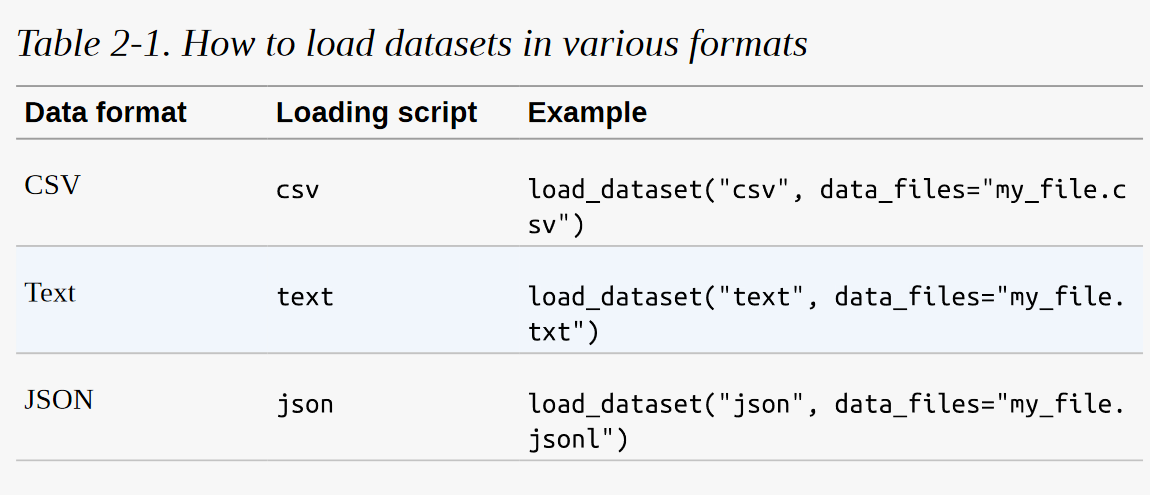Click the CSV data format cell

pyautogui.click(x=52, y=186)
